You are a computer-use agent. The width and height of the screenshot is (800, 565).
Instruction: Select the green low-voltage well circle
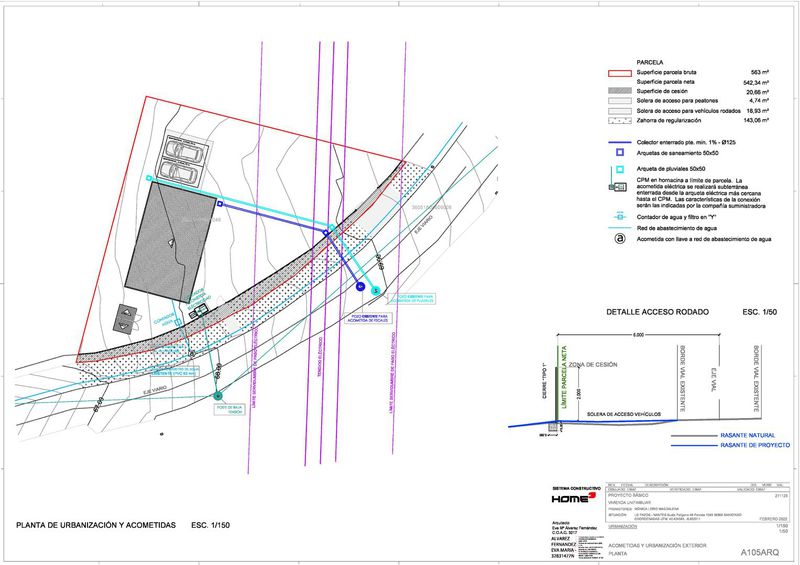(x=219, y=396)
